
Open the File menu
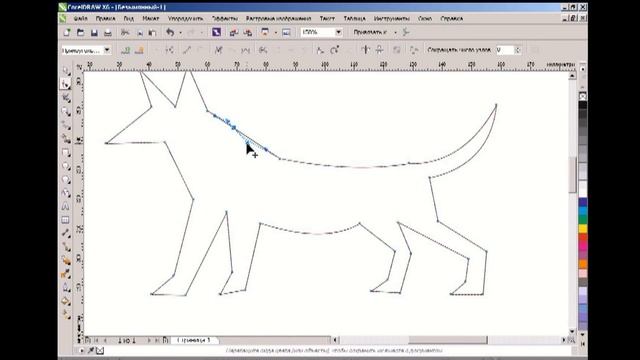pyautogui.click(x=80, y=18)
